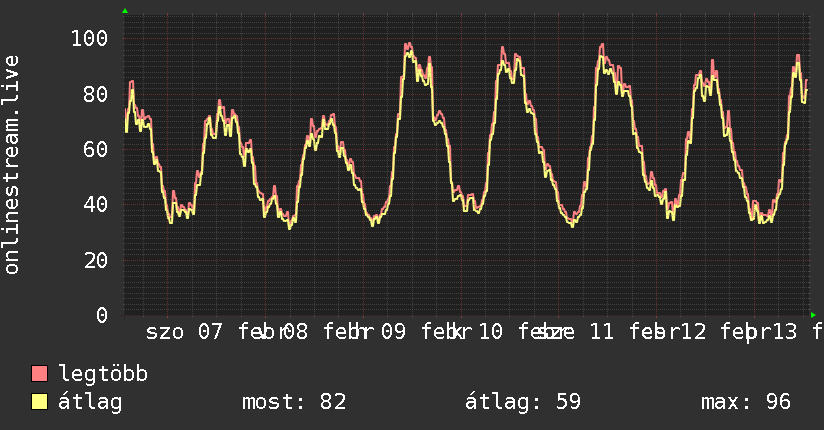Click the y-axis label 100
This screenshot has width=824, height=430.
pyautogui.click(x=89, y=38)
